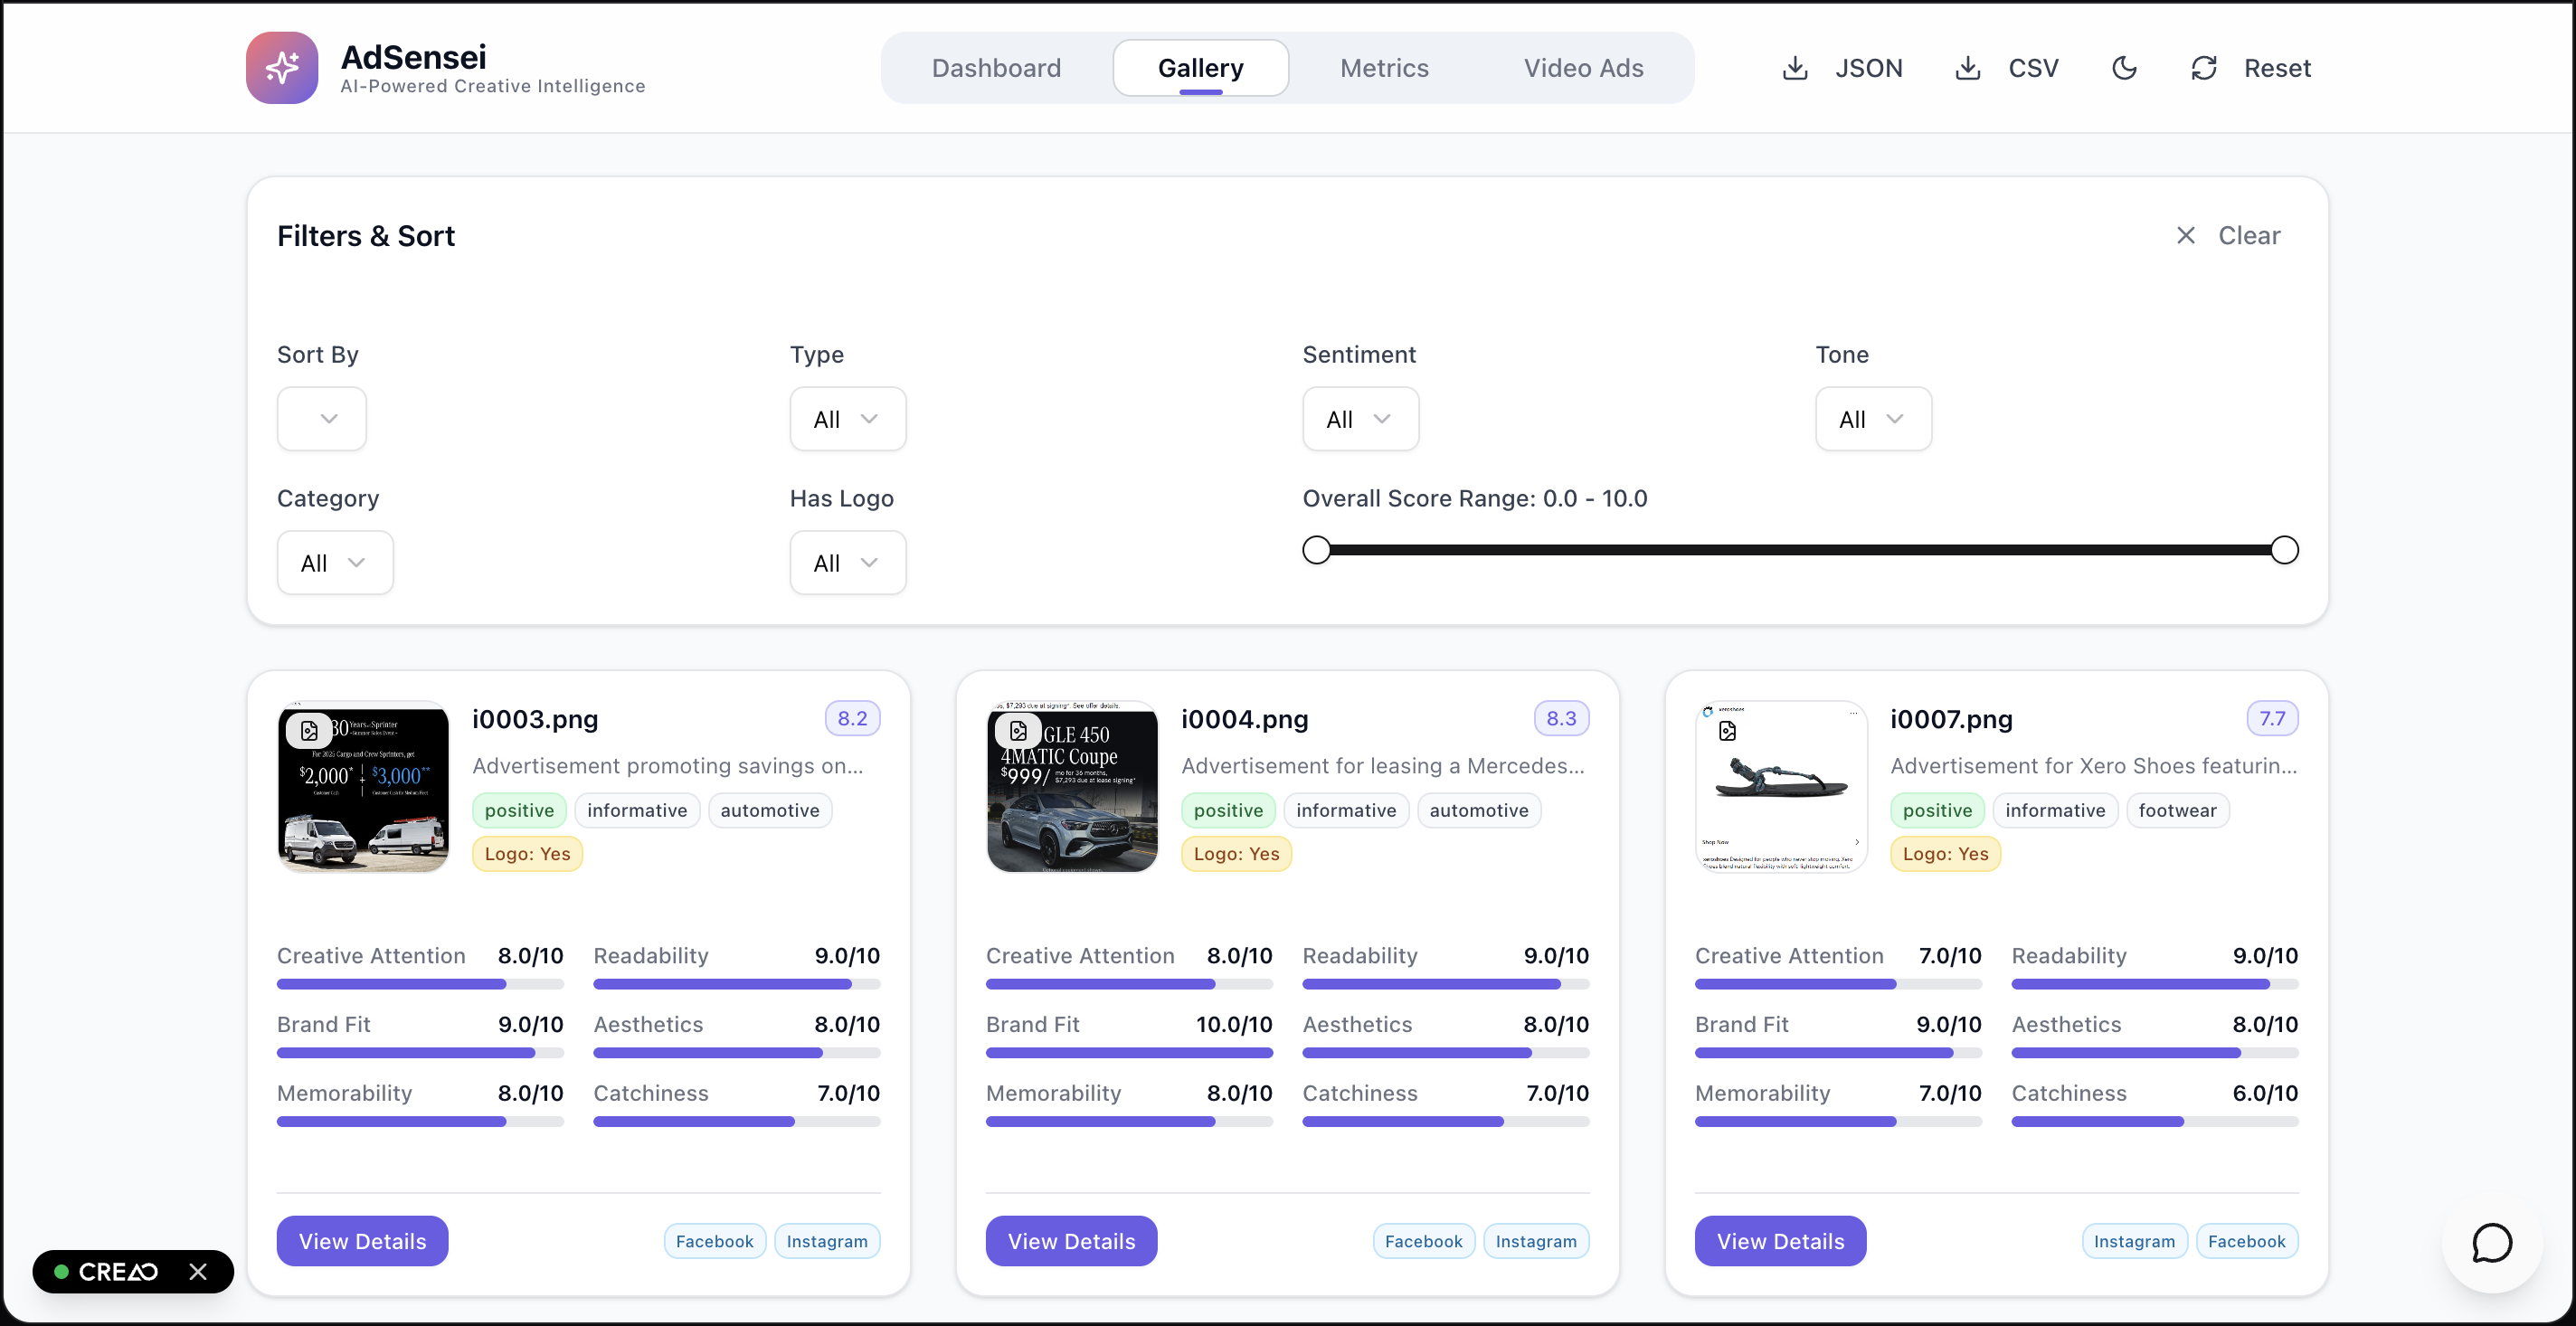2576x1326 pixels.
Task: Click View Details for i0004.png
Action: coord(1071,1241)
